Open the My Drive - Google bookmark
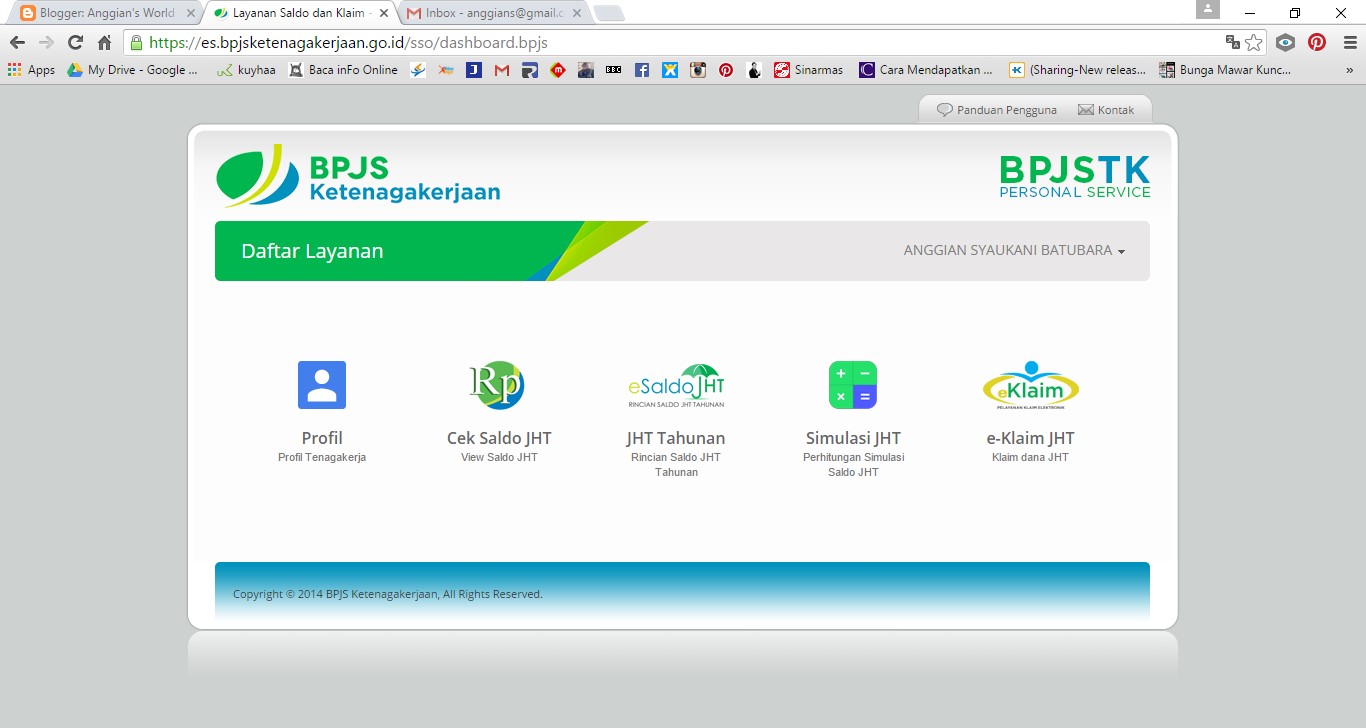 (x=133, y=70)
